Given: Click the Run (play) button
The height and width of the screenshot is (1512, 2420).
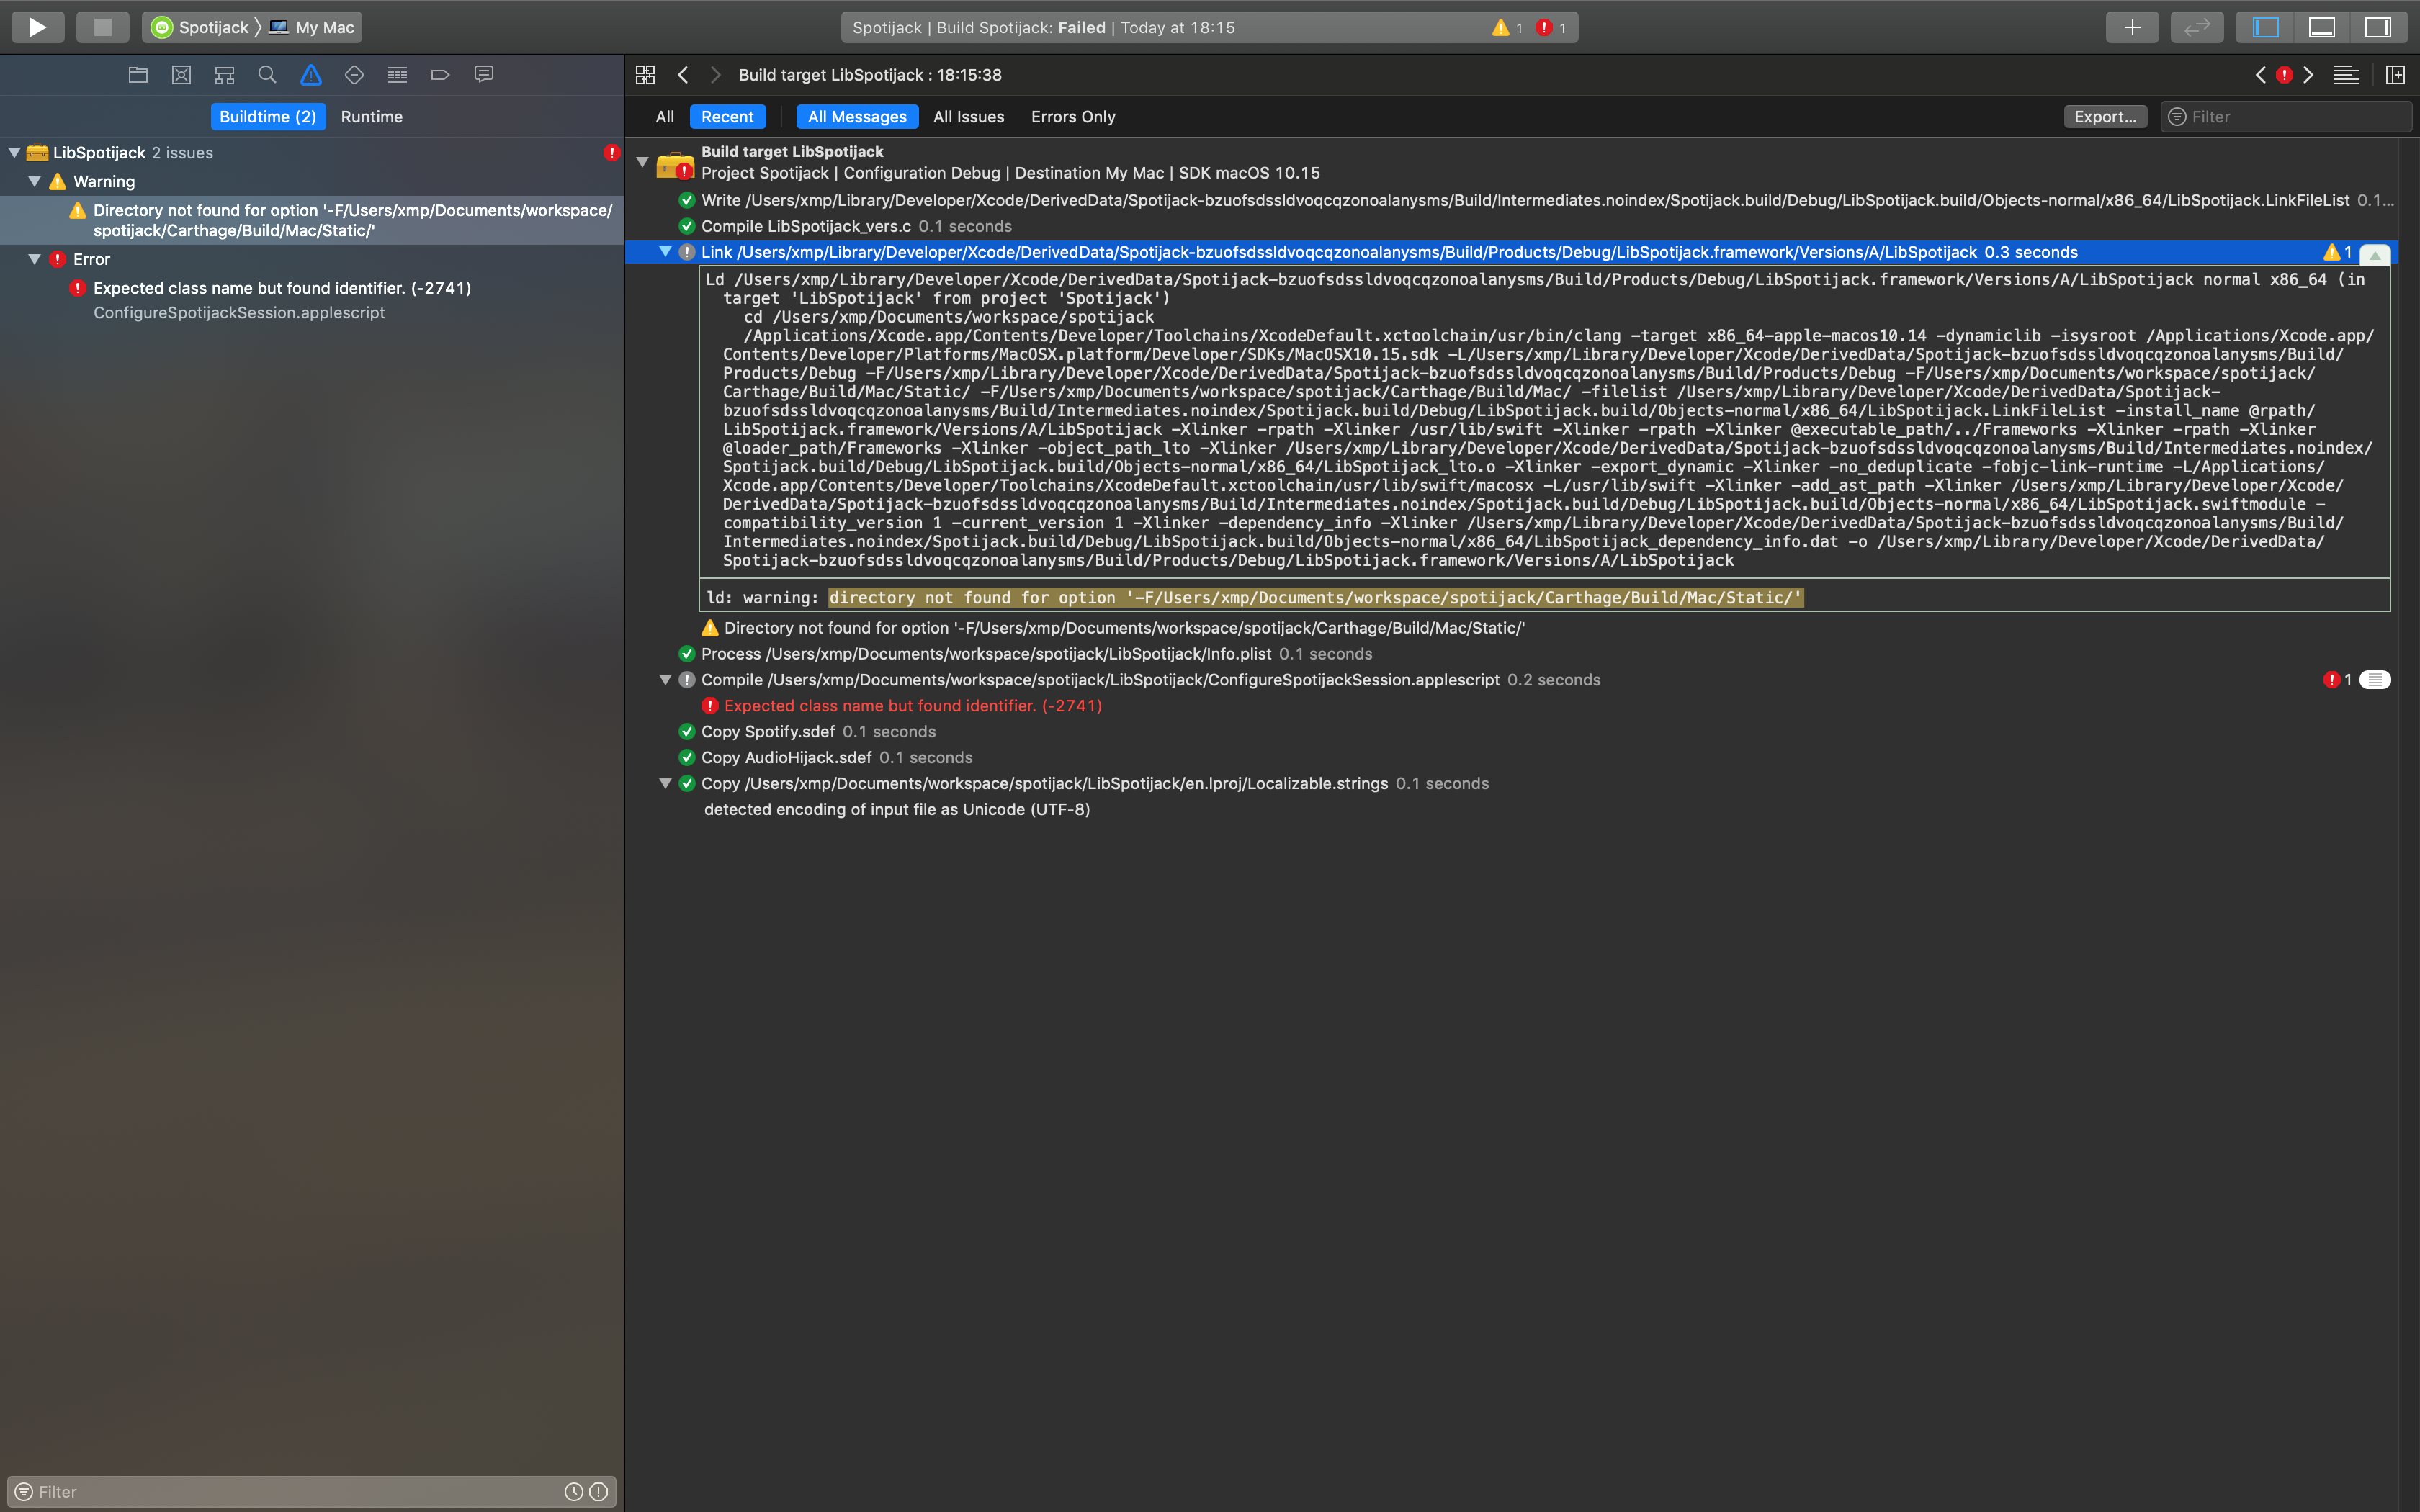Looking at the screenshot, I should [37, 27].
